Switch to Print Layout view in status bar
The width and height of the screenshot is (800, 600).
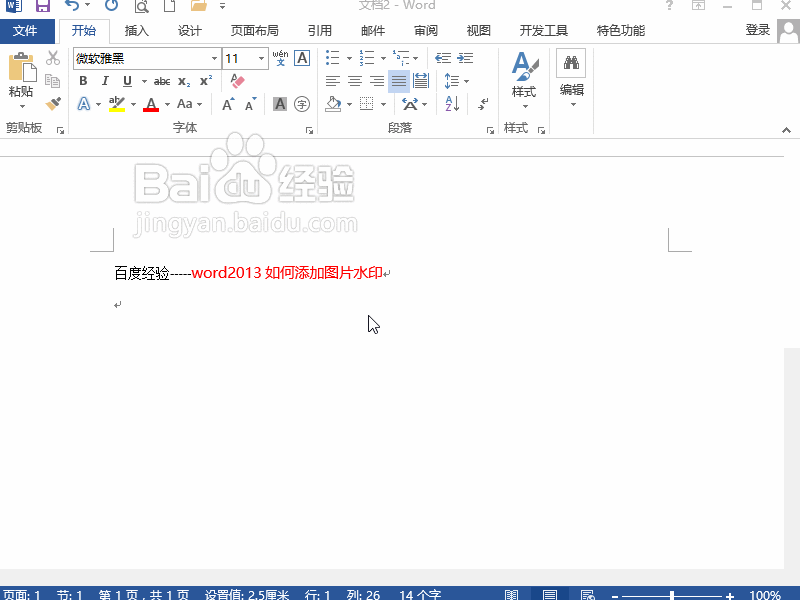(549, 594)
